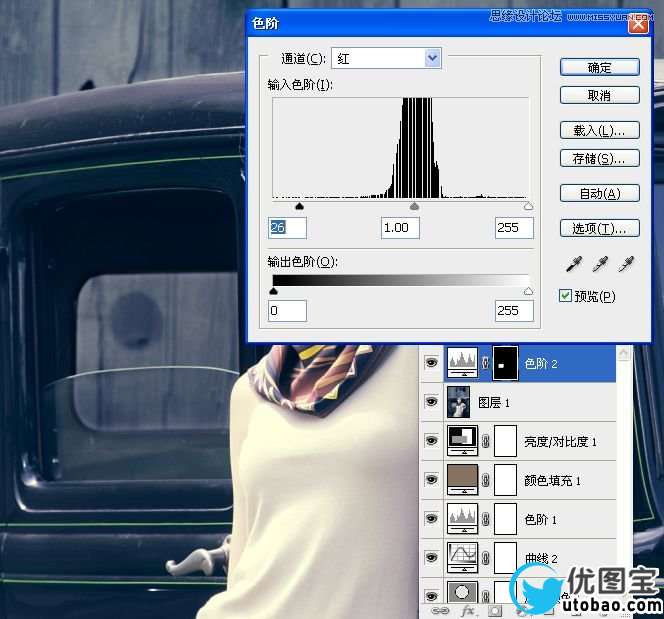Click the input midtone gray slider
Viewport: 664px width, 619px height.
pos(415,207)
